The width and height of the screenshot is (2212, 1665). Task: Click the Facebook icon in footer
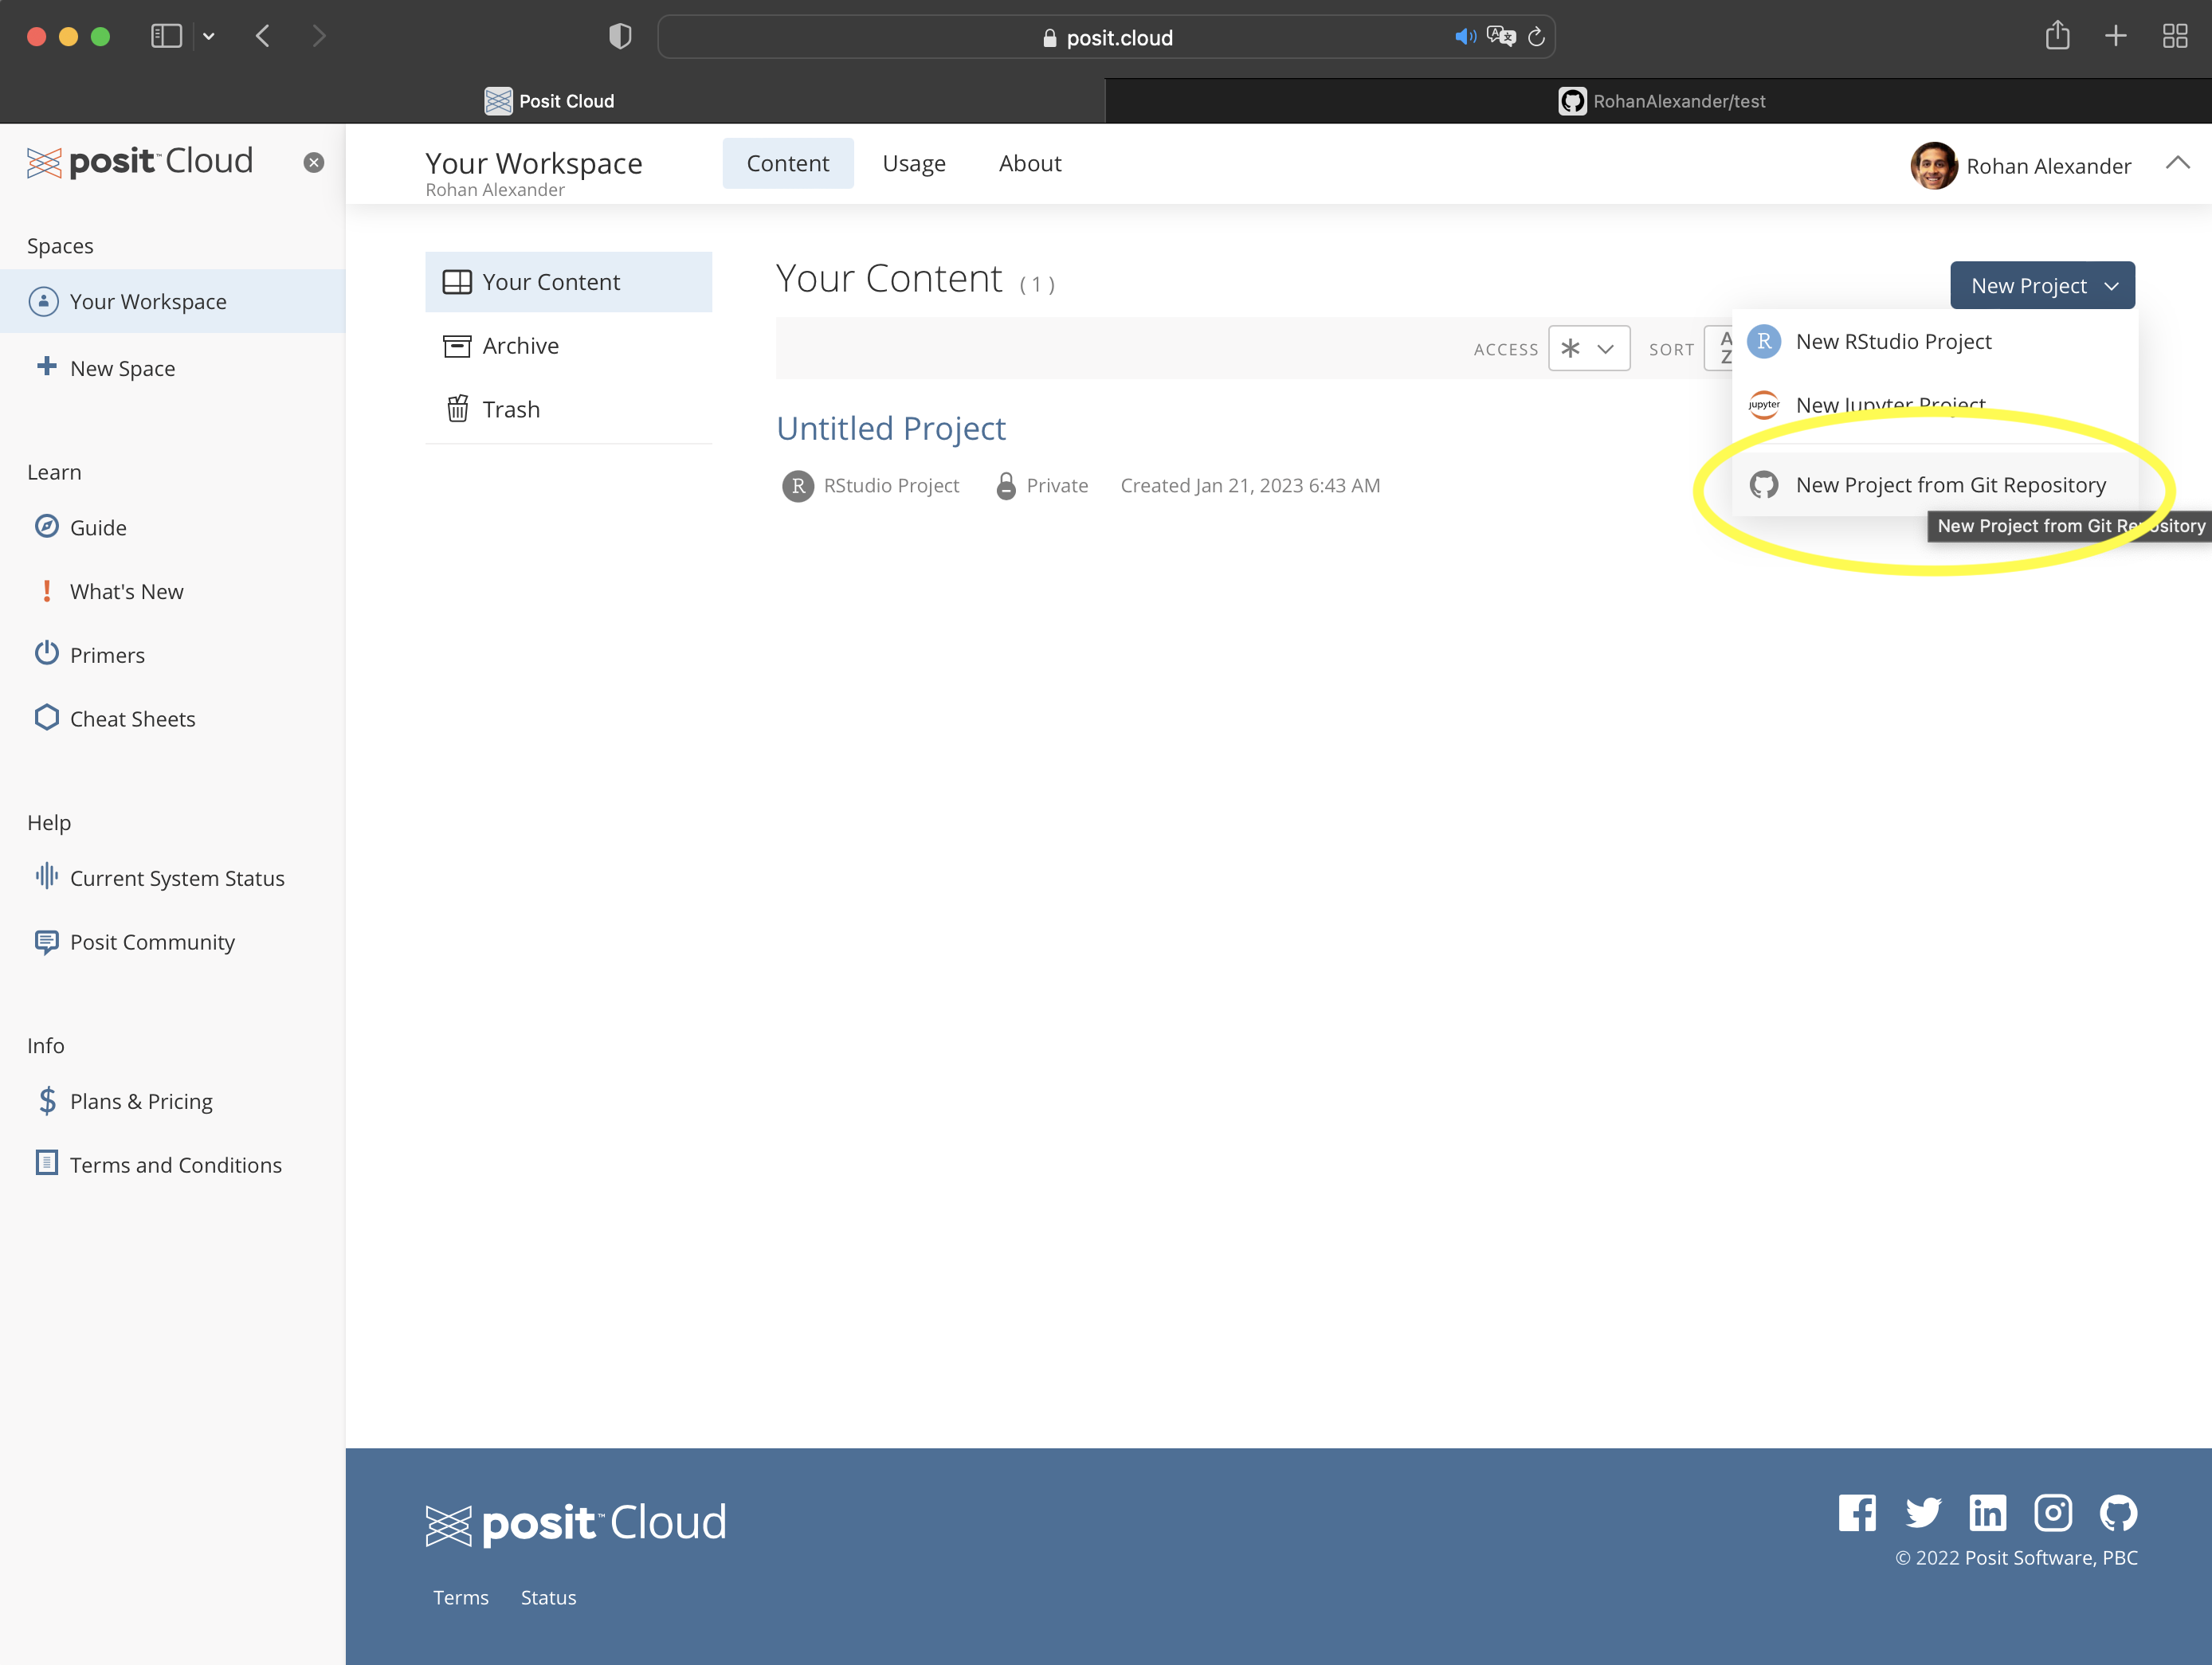[x=1857, y=1512]
